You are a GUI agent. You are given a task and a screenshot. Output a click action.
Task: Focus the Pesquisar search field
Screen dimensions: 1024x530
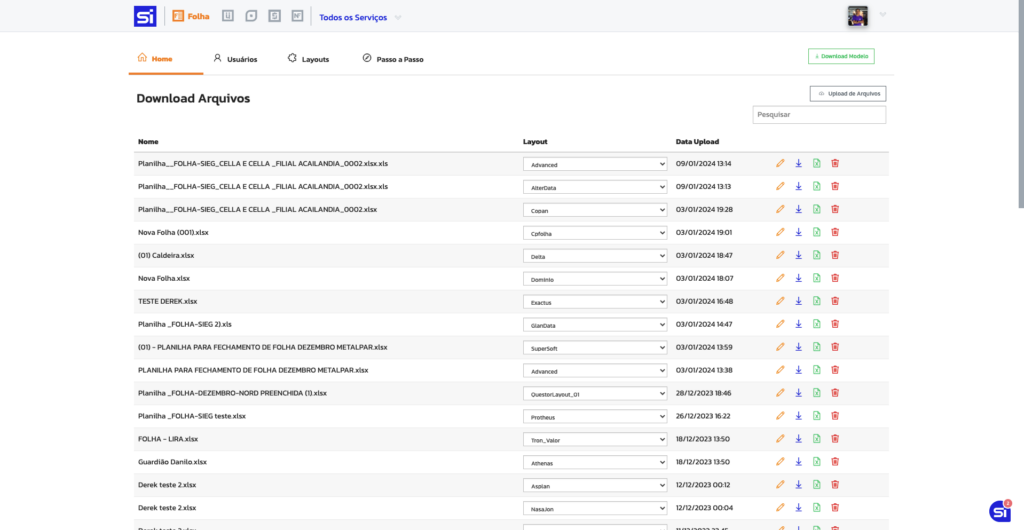(819, 115)
